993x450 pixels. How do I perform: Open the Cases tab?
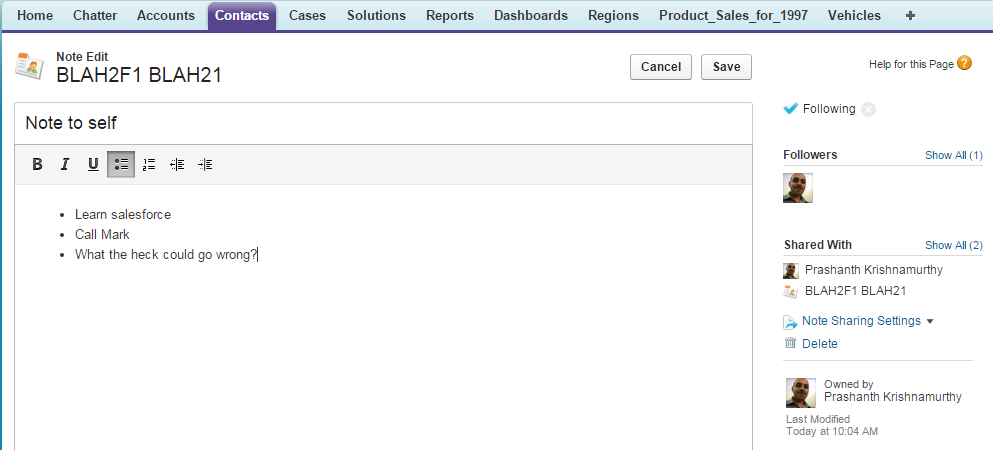point(308,15)
